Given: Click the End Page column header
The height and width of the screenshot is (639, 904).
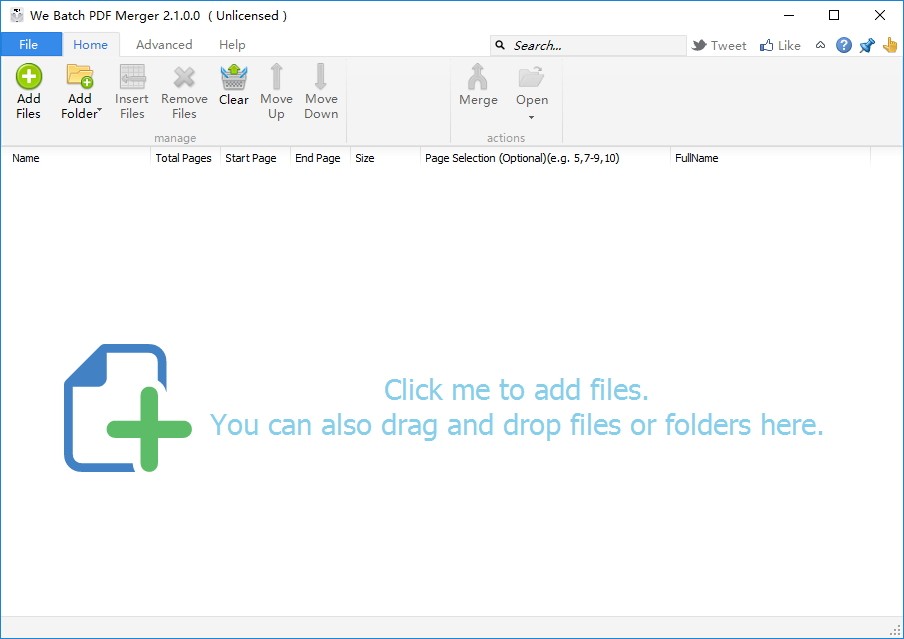Looking at the screenshot, I should 318,158.
